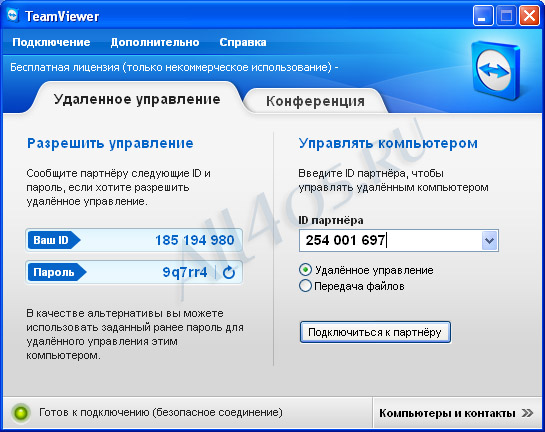Click the green connection status indicator
545x432 pixels.
pos(21,413)
